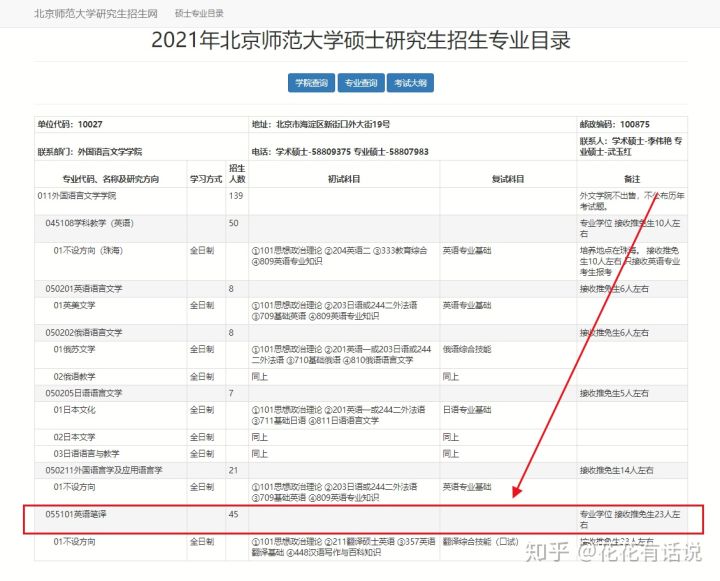Click the 专业查询 button
Viewport: 720px width, 581px height.
click(361, 83)
